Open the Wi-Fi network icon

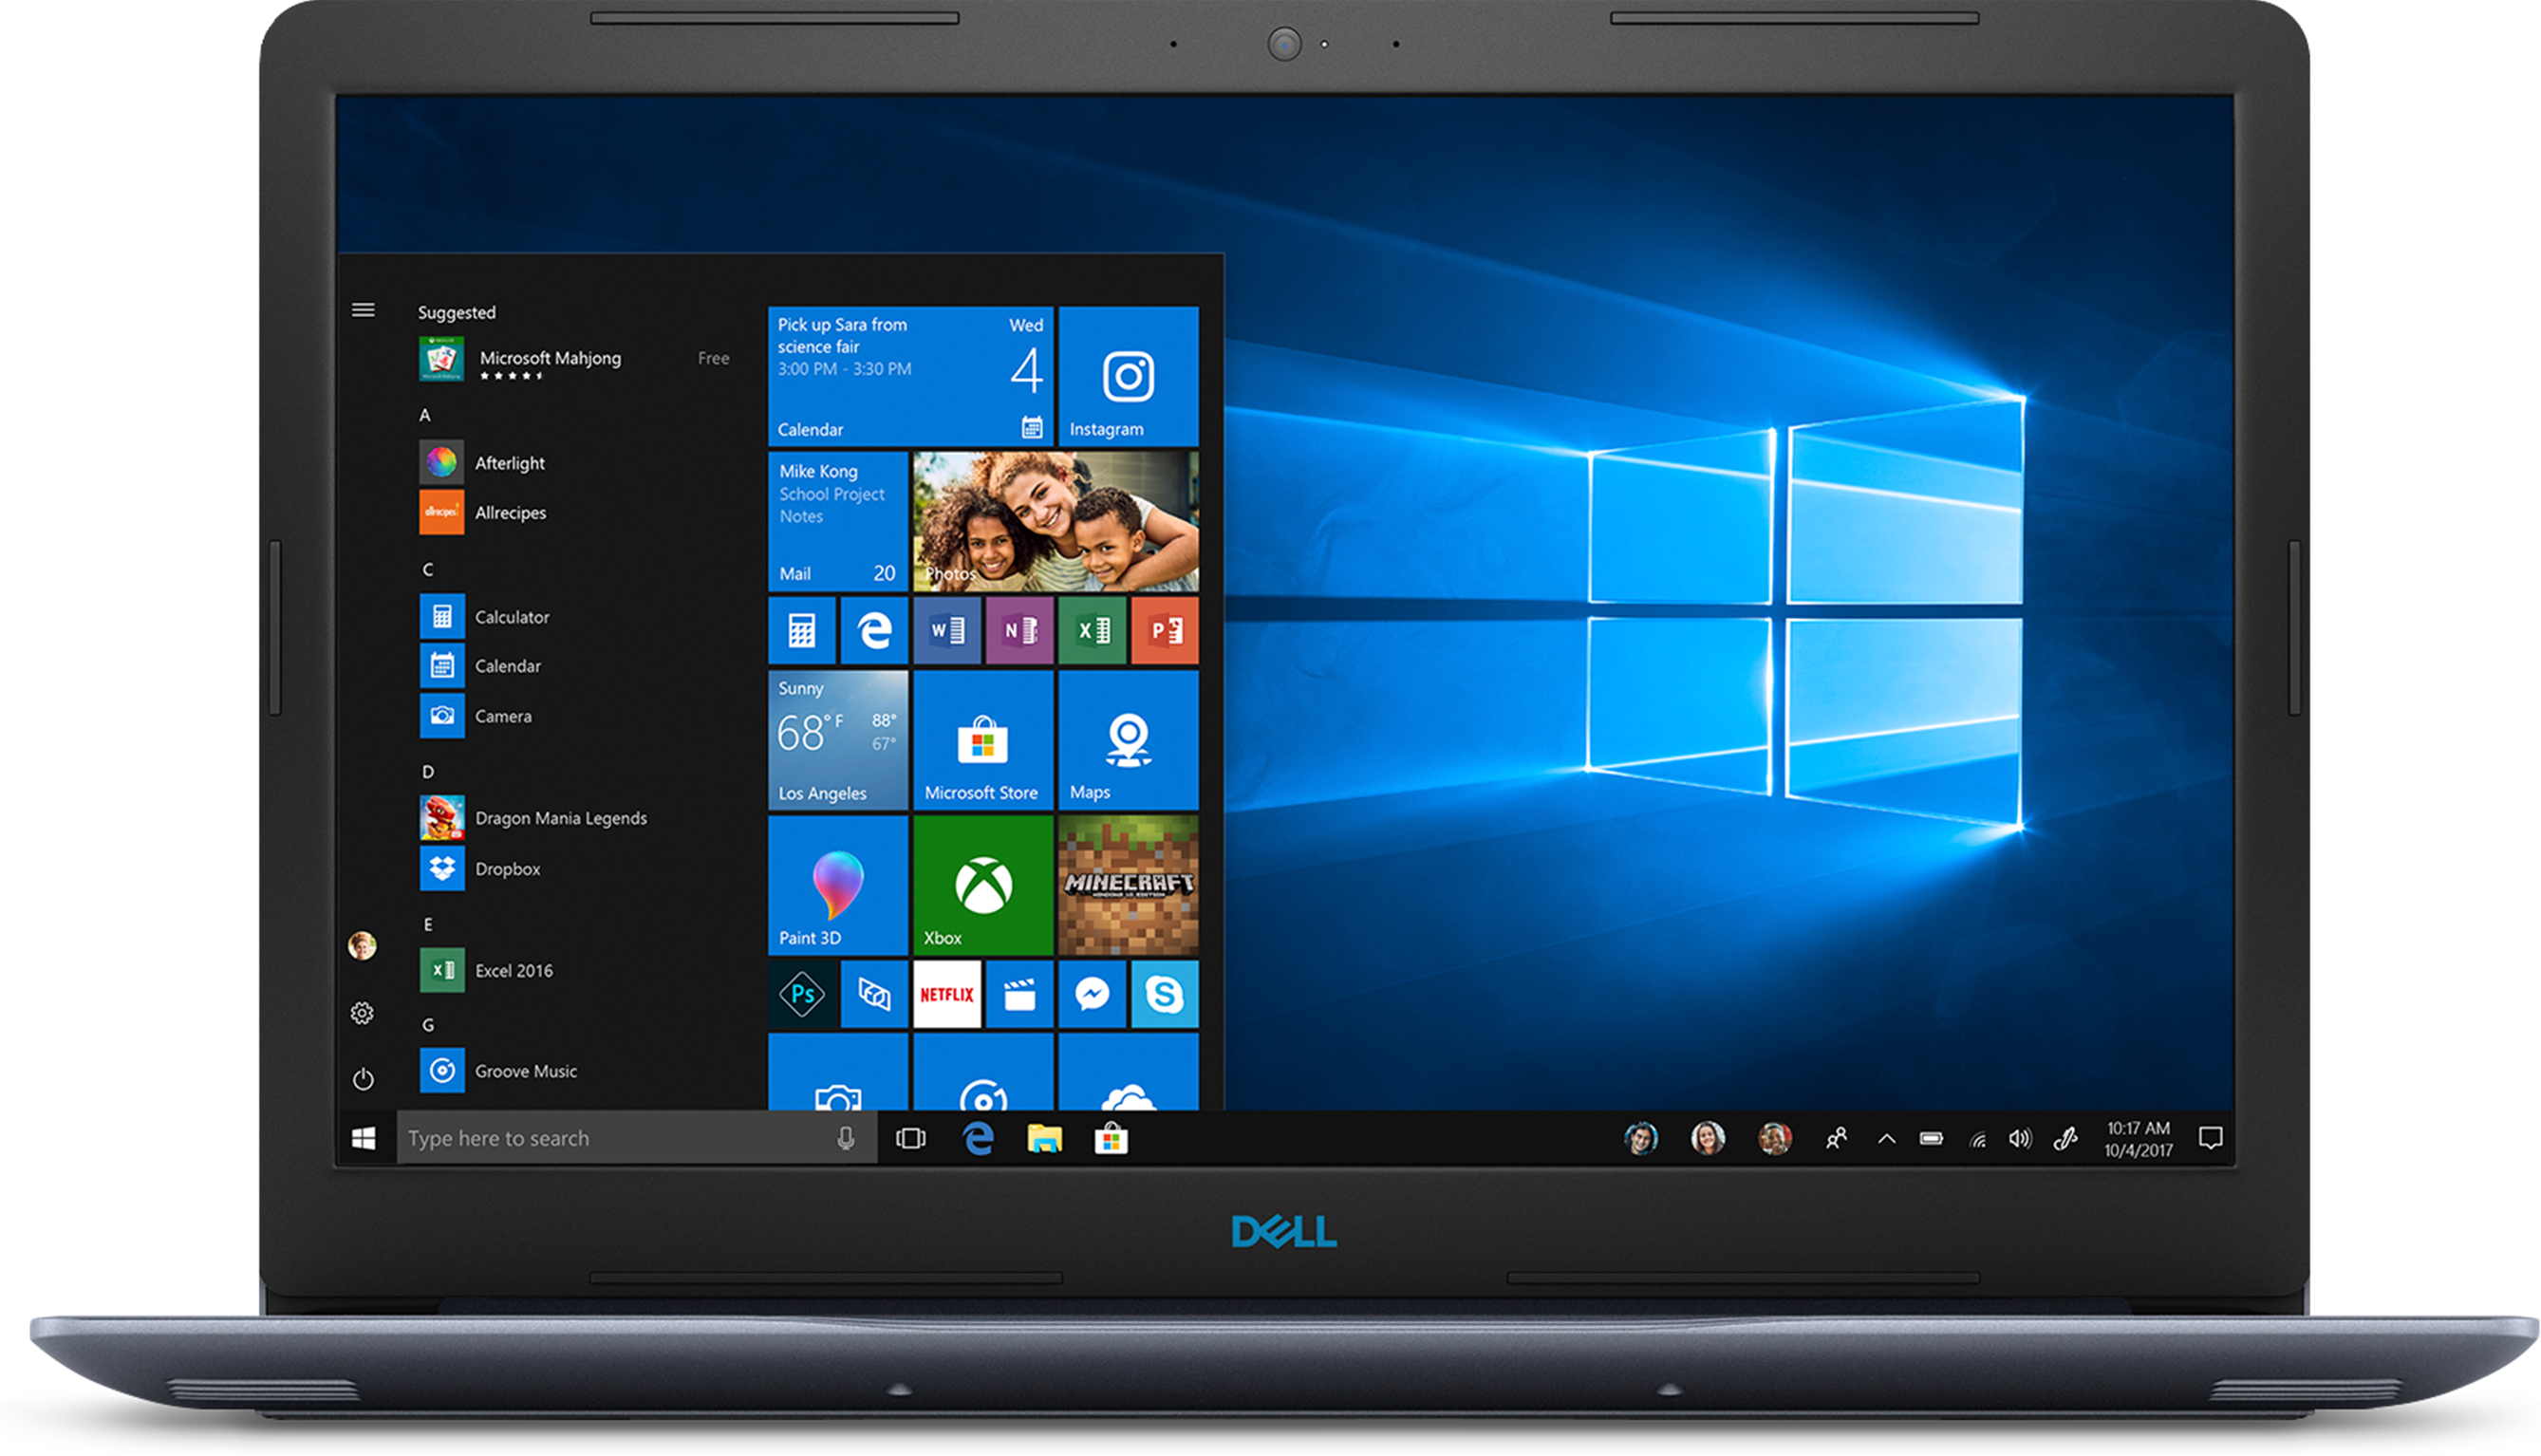(1977, 1139)
